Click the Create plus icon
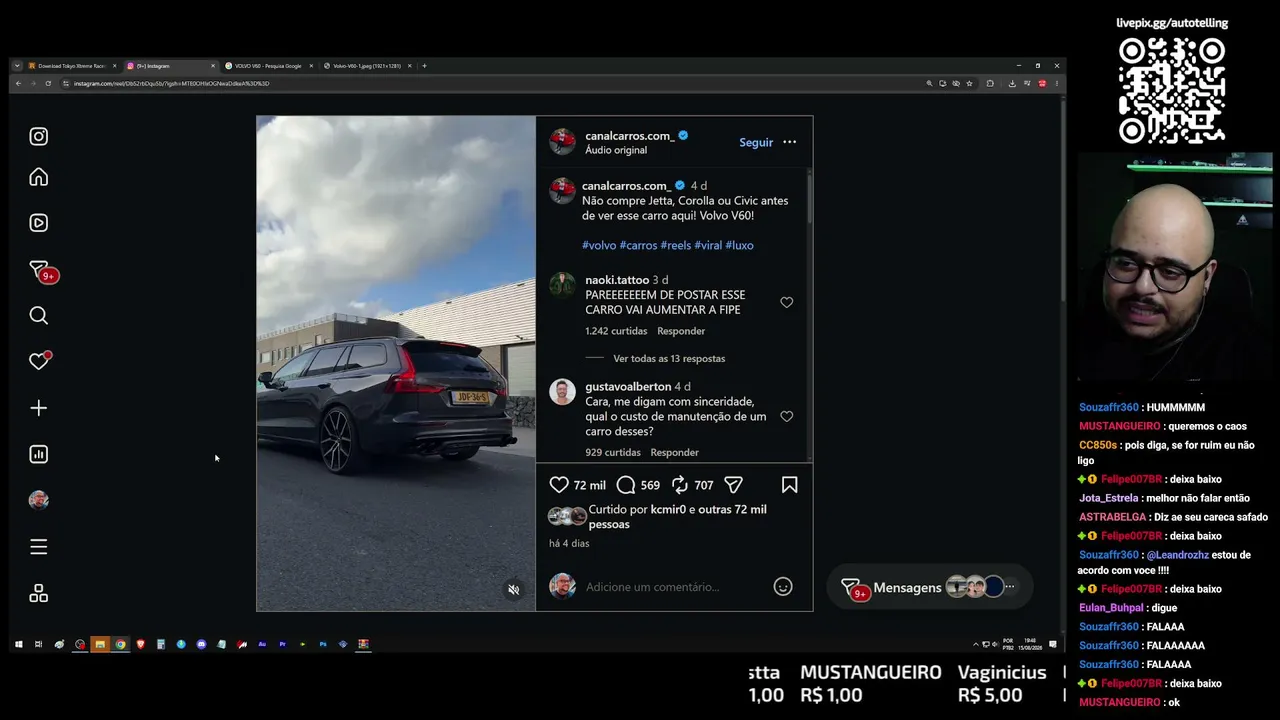This screenshot has height=720, width=1280. point(38,408)
